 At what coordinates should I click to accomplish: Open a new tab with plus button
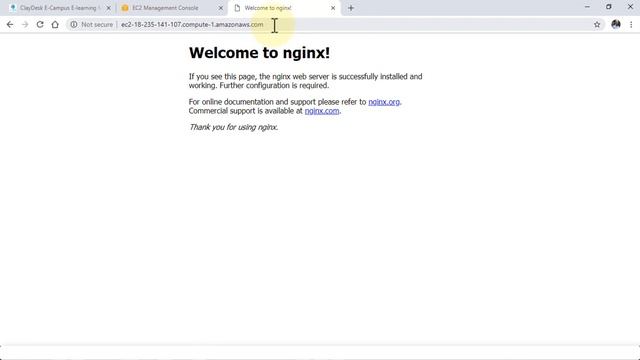click(x=351, y=8)
